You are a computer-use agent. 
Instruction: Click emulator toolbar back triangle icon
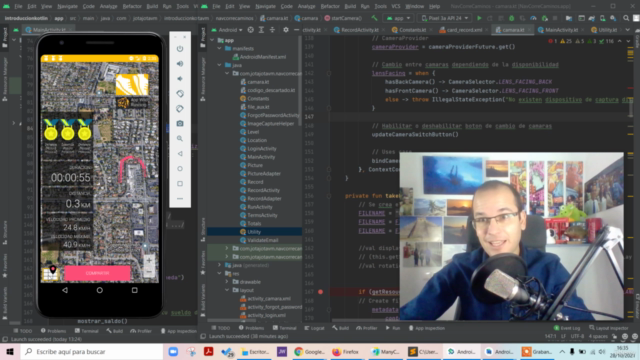[x=180, y=153]
